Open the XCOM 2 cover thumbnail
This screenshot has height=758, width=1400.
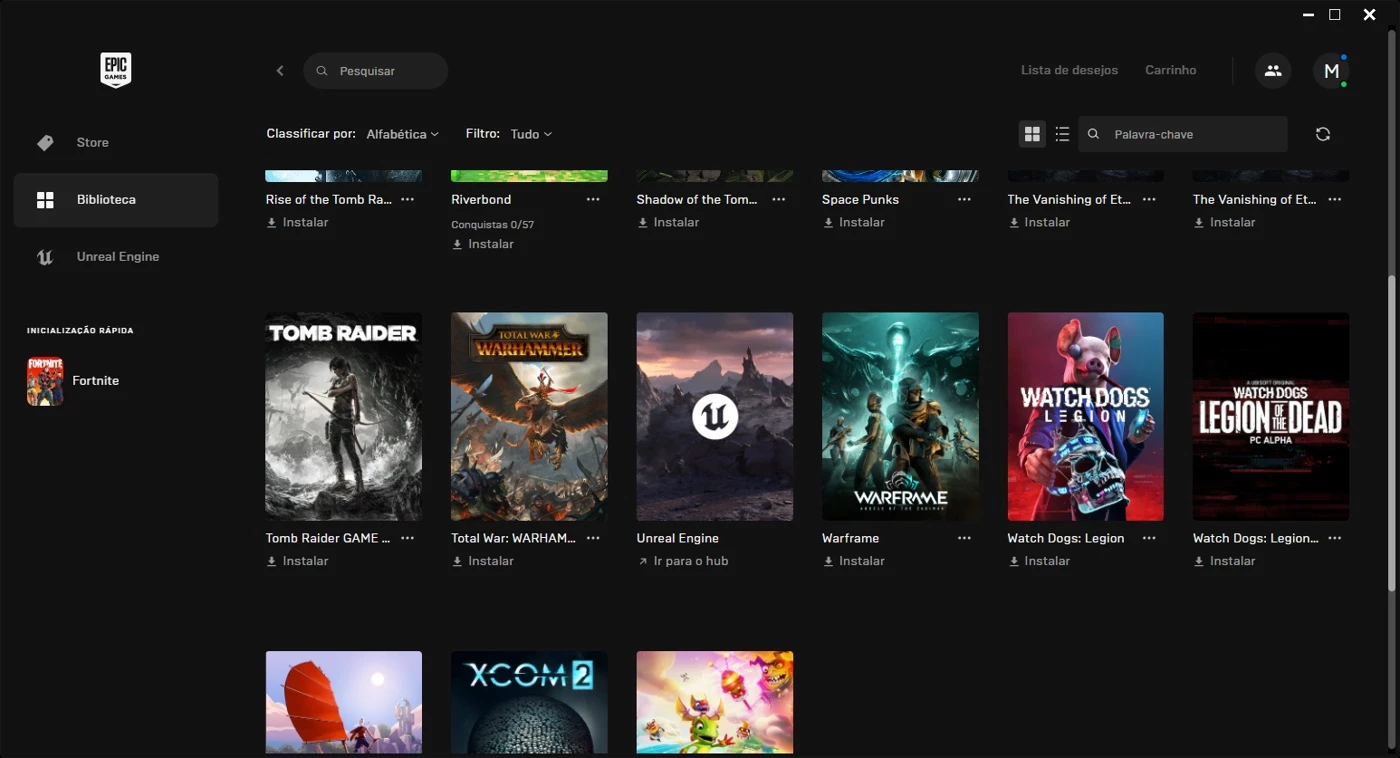tap(529, 703)
